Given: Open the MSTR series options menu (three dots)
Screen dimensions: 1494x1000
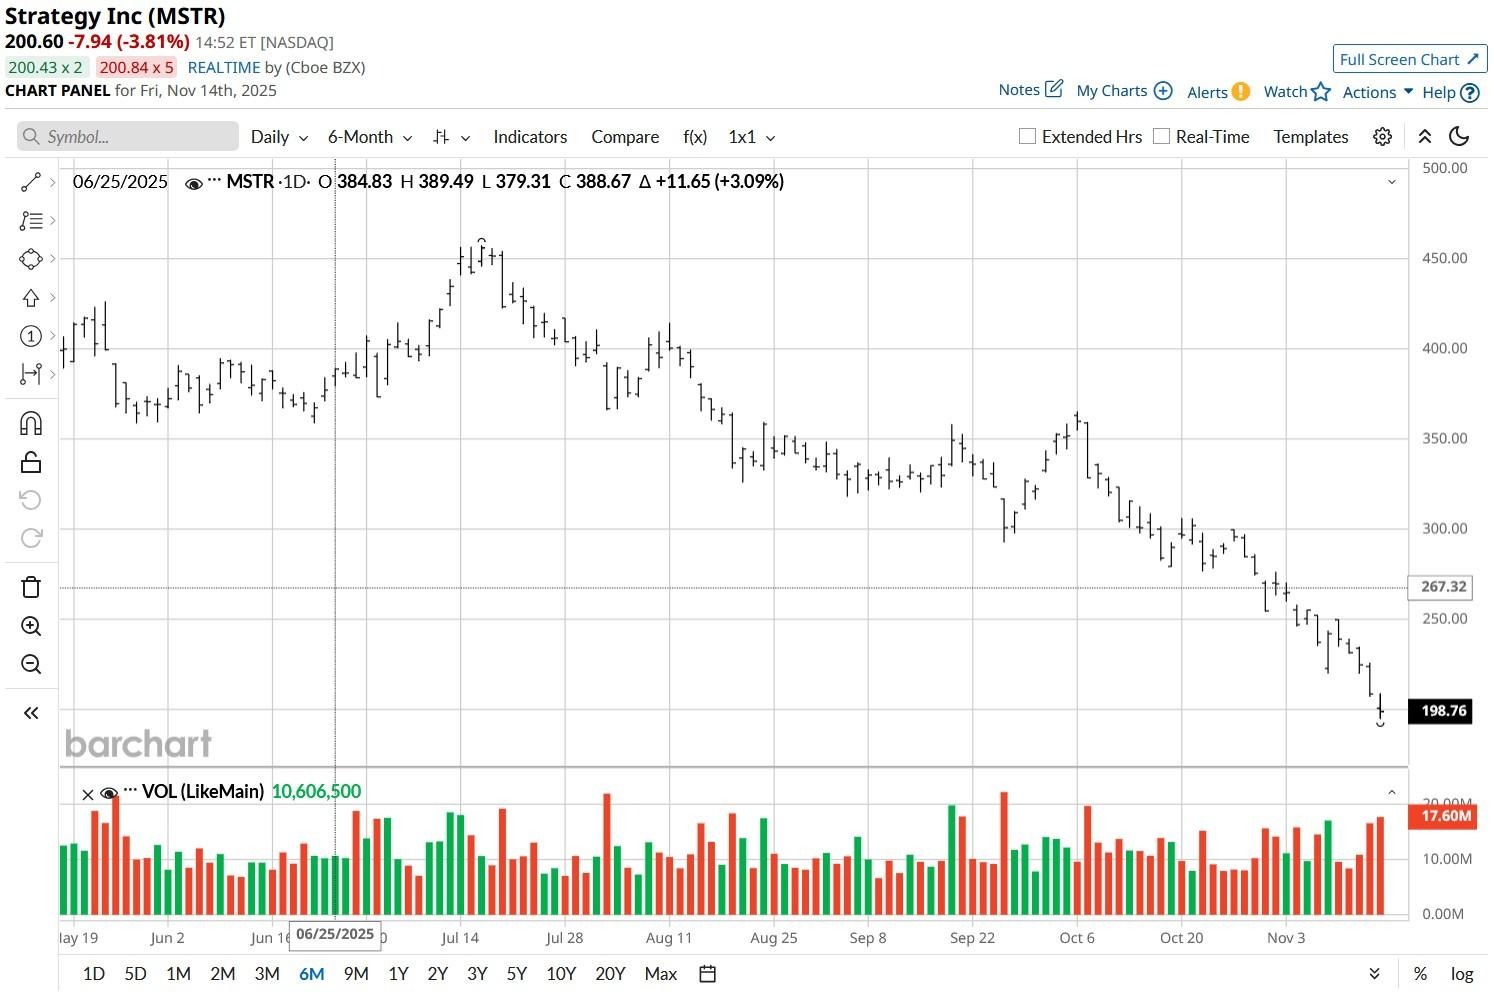Looking at the screenshot, I should click(214, 181).
